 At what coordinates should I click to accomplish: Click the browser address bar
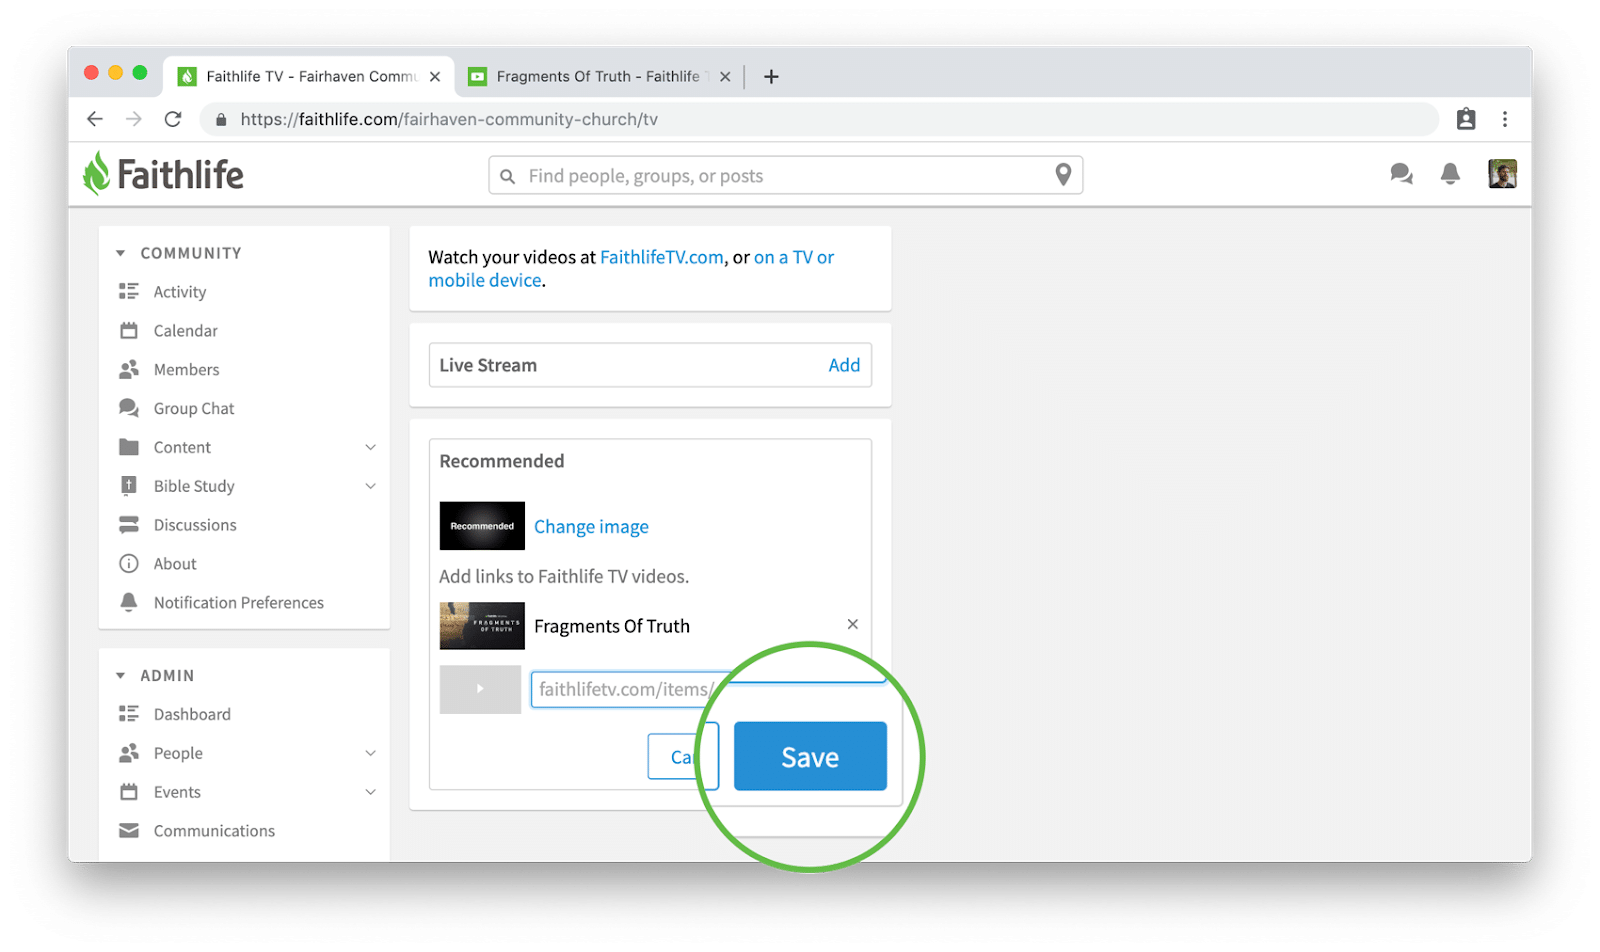(819, 119)
